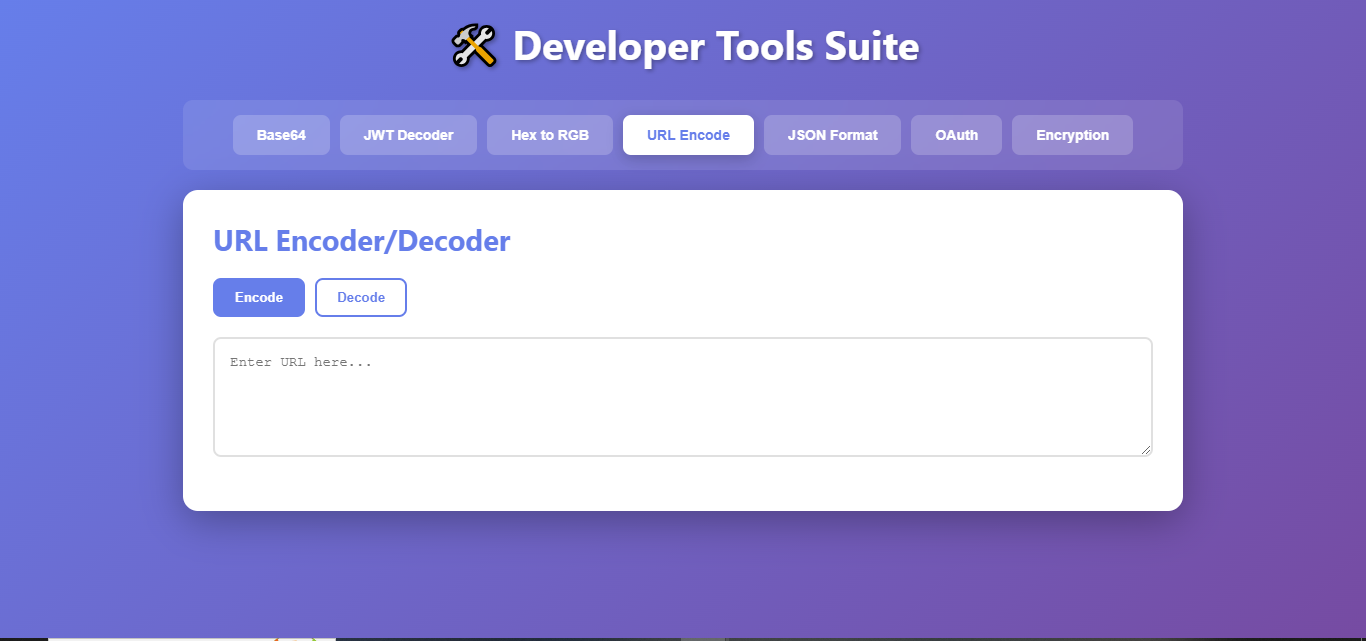Click the textarea resize grip at its corner
Image resolution: width=1366 pixels, height=641 pixels.
pos(1147,450)
